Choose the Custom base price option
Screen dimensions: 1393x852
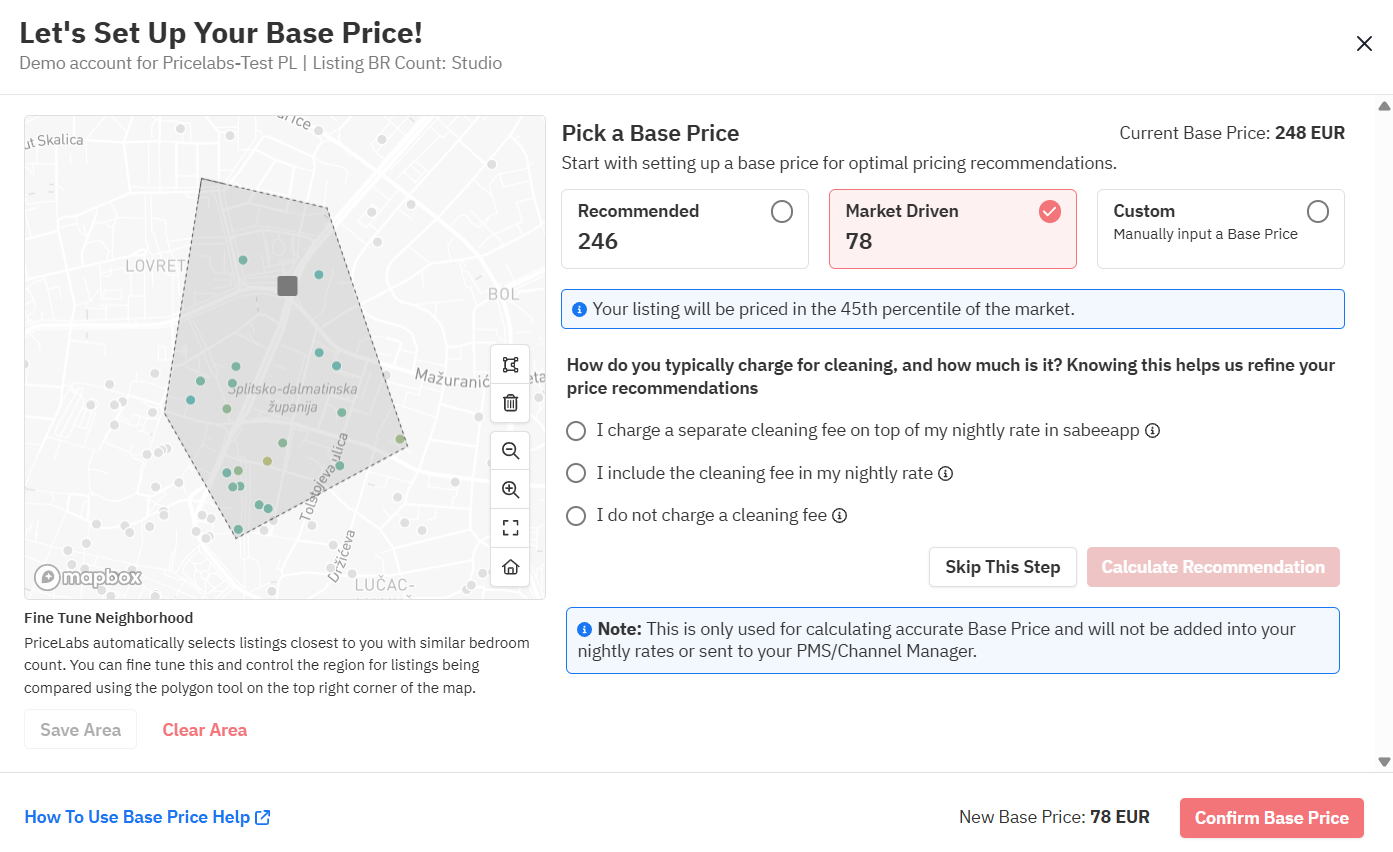1318,212
